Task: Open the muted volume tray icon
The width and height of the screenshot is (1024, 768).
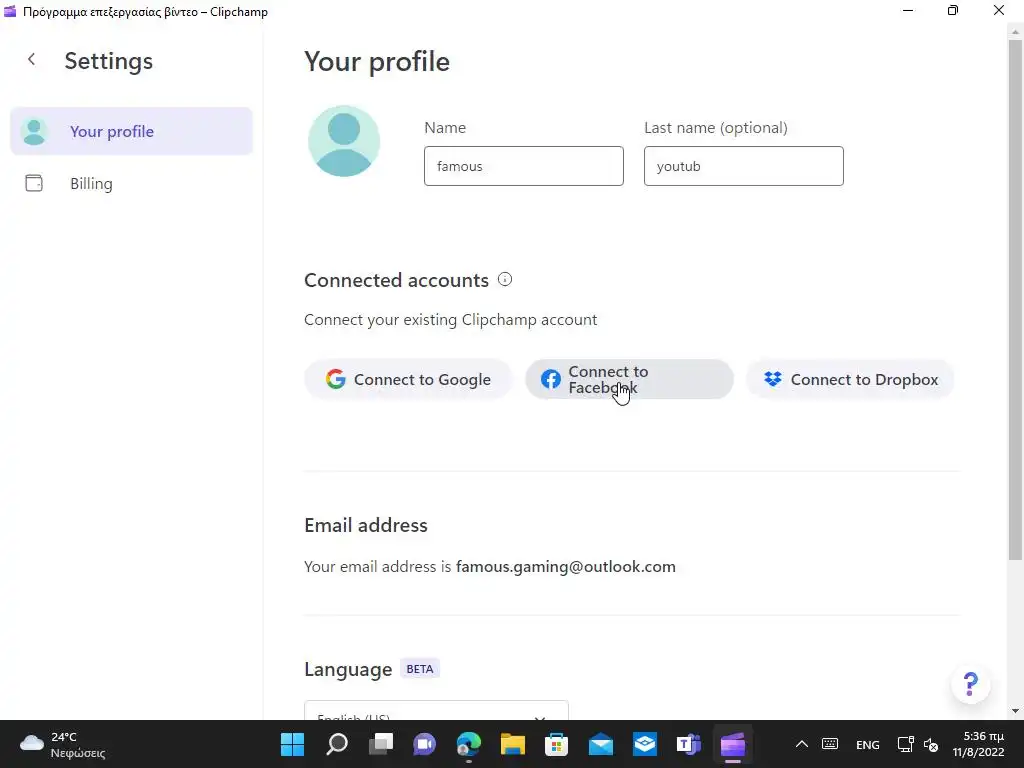Action: coord(931,744)
